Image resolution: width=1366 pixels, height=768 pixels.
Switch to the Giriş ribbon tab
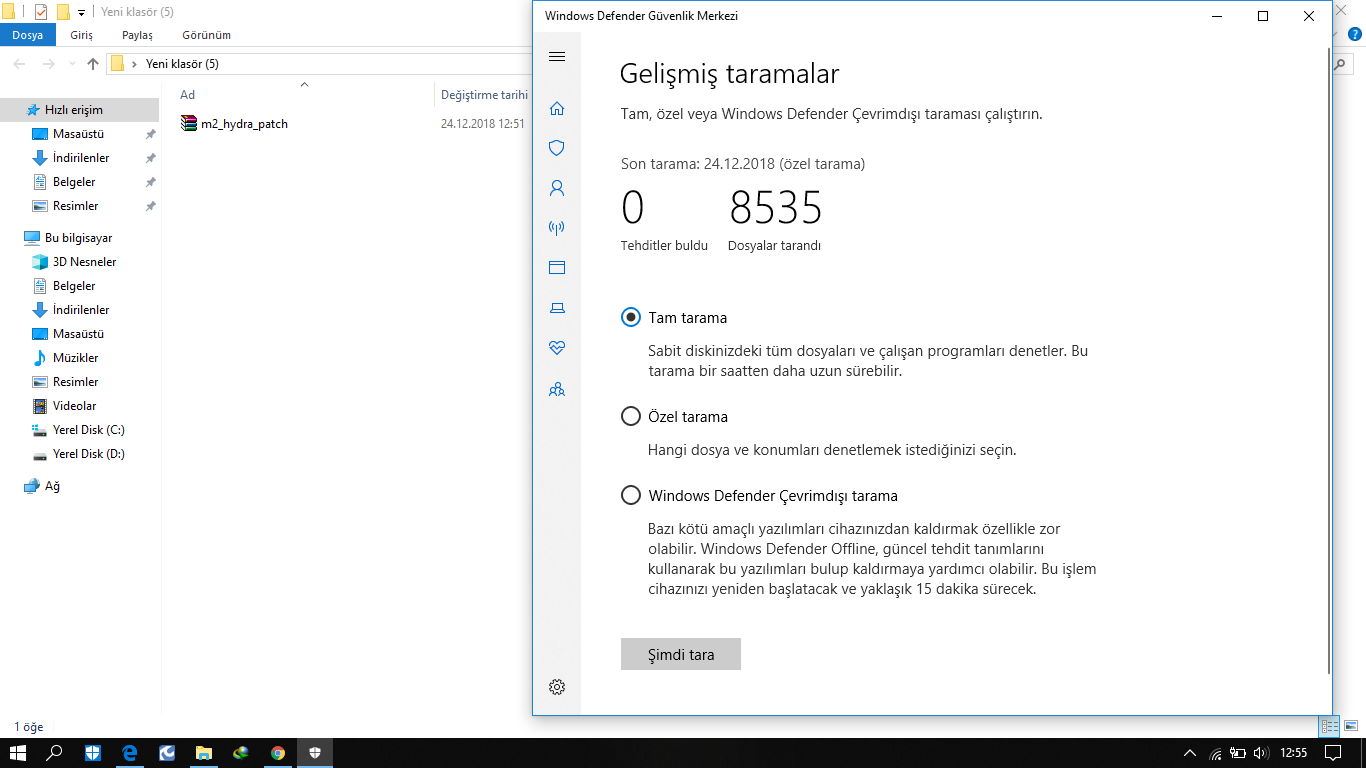(81, 35)
